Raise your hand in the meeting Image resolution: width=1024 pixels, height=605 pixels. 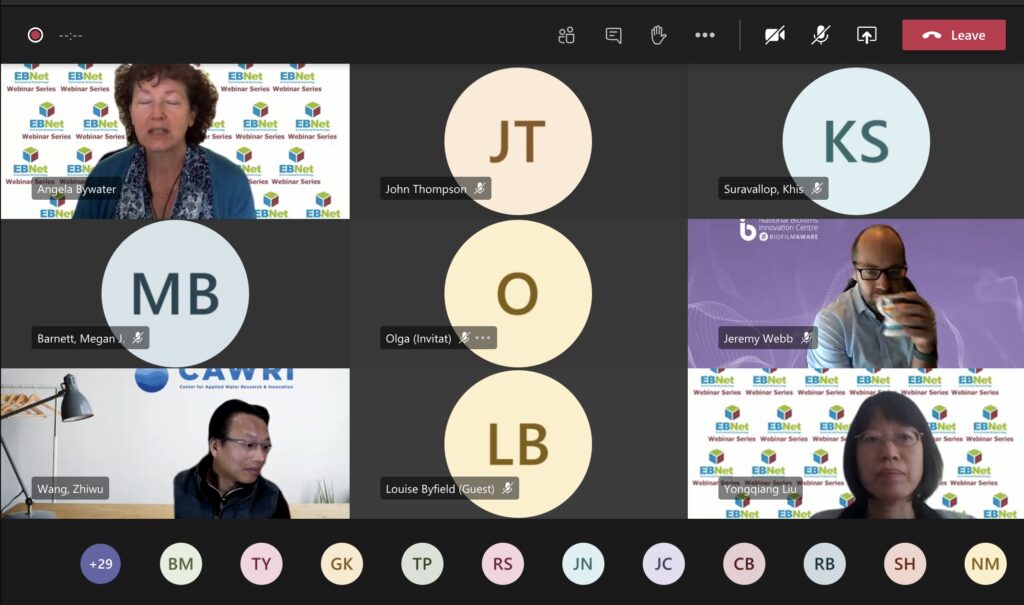point(658,35)
